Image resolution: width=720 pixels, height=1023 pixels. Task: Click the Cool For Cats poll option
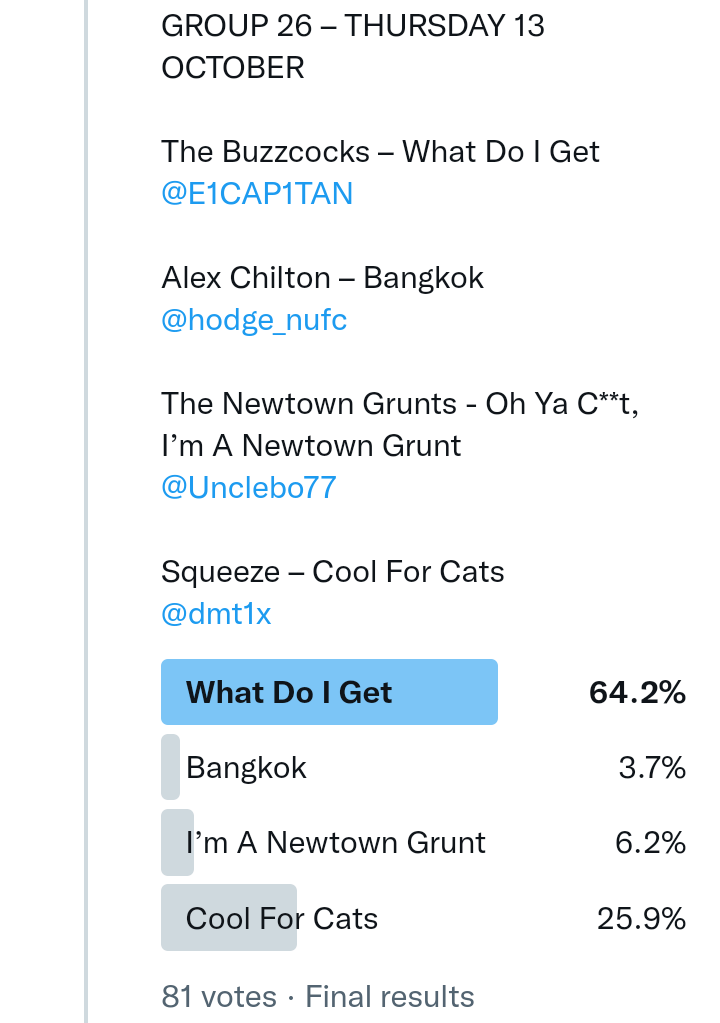coord(282,918)
